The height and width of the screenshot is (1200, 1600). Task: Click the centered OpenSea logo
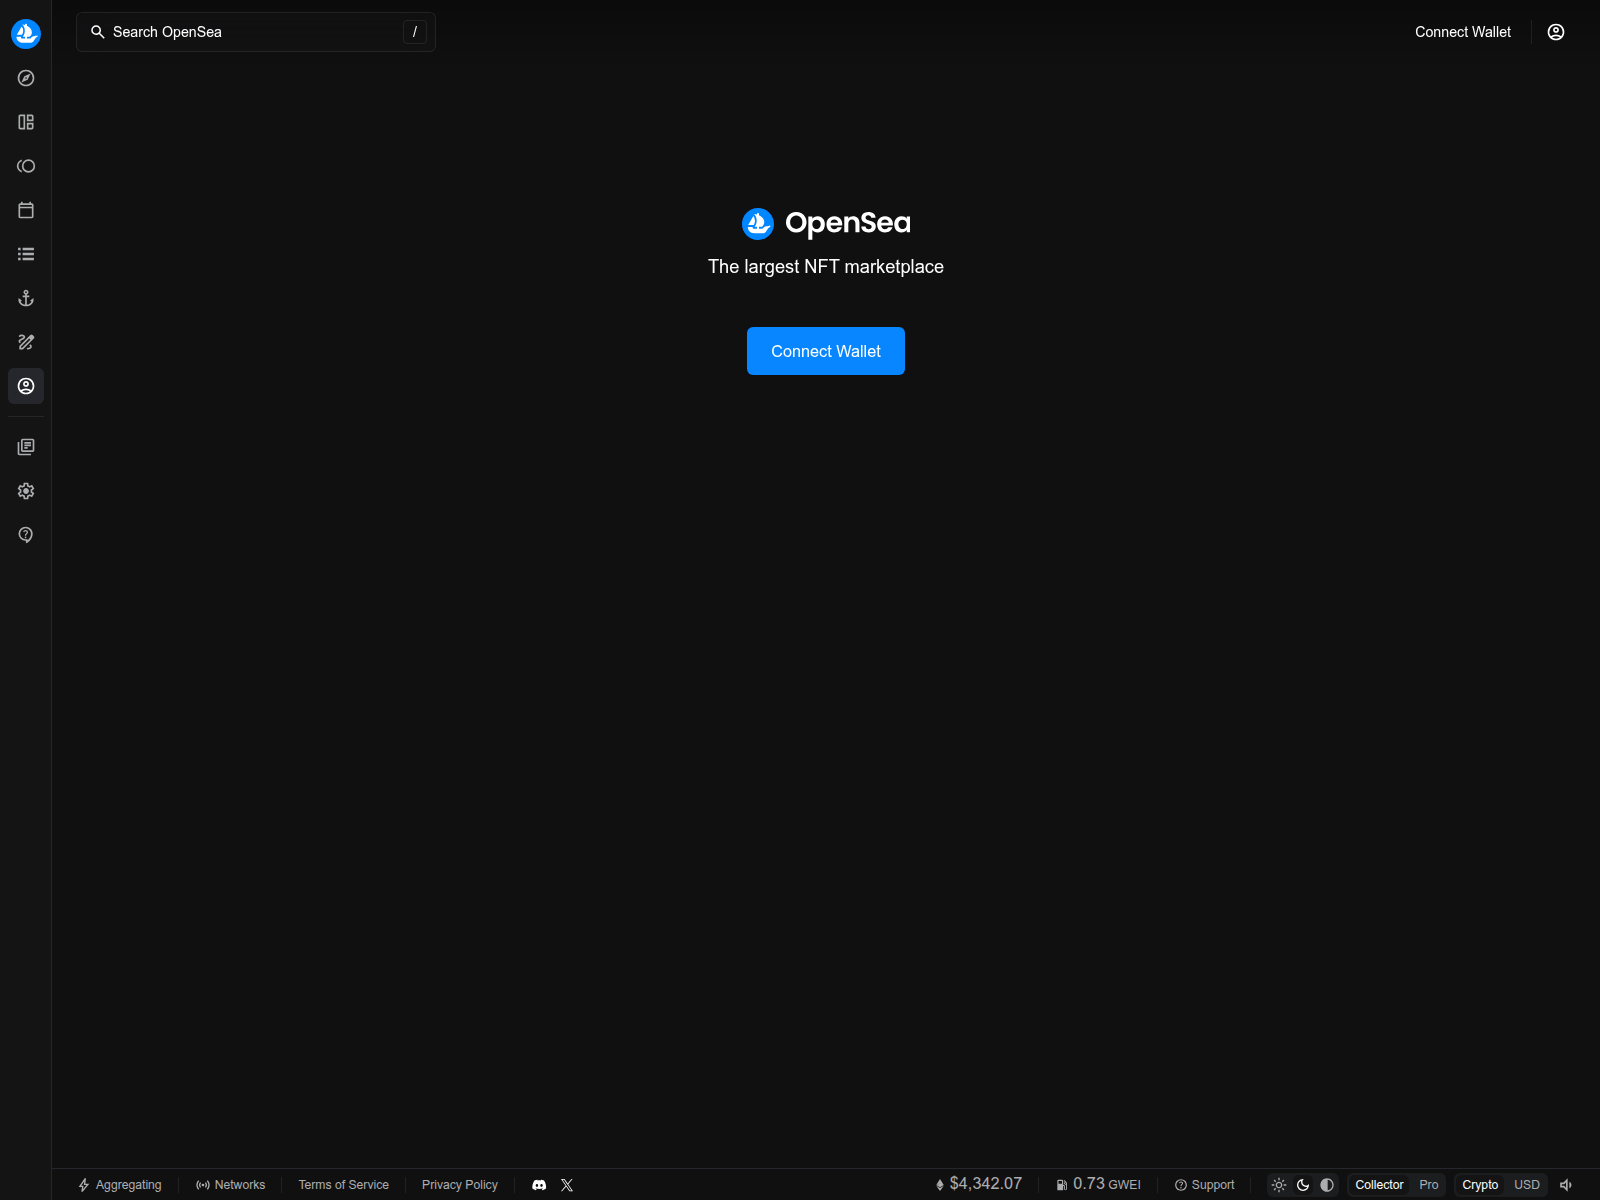pyautogui.click(x=826, y=223)
